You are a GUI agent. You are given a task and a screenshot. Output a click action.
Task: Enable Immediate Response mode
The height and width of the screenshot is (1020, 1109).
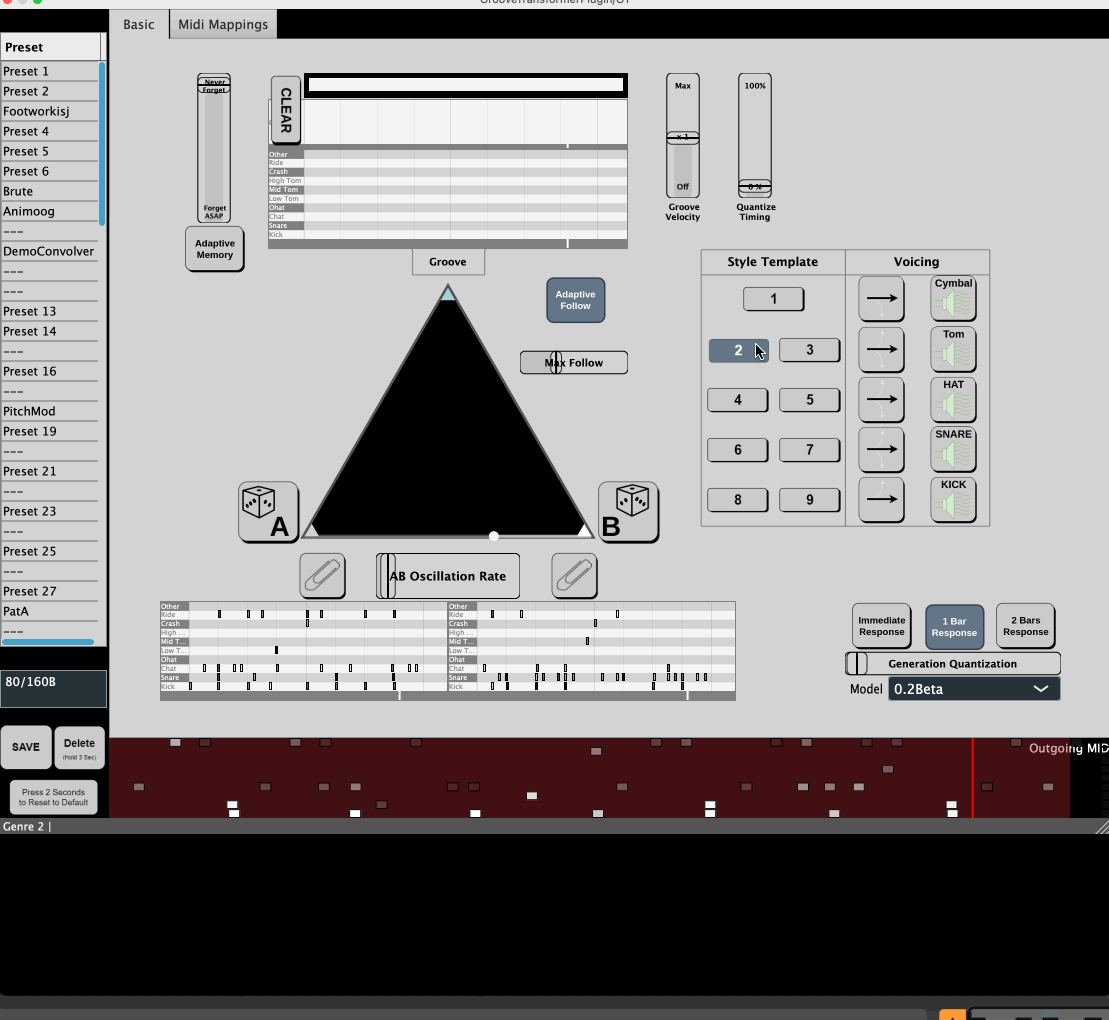(881, 626)
